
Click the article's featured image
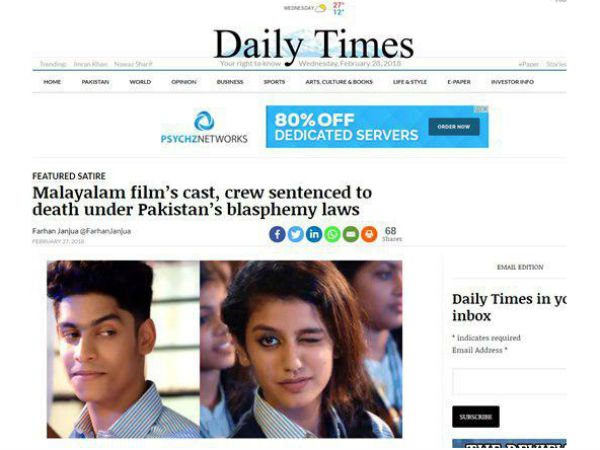click(224, 349)
